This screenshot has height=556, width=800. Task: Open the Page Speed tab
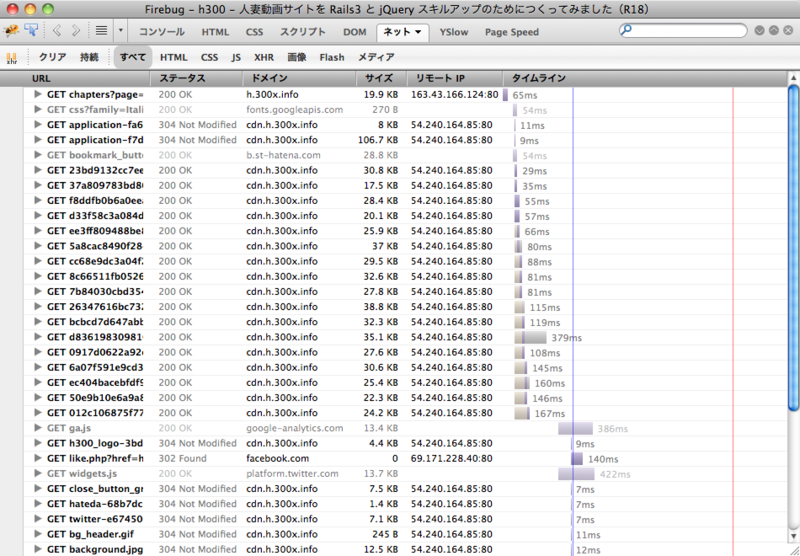coord(512,32)
